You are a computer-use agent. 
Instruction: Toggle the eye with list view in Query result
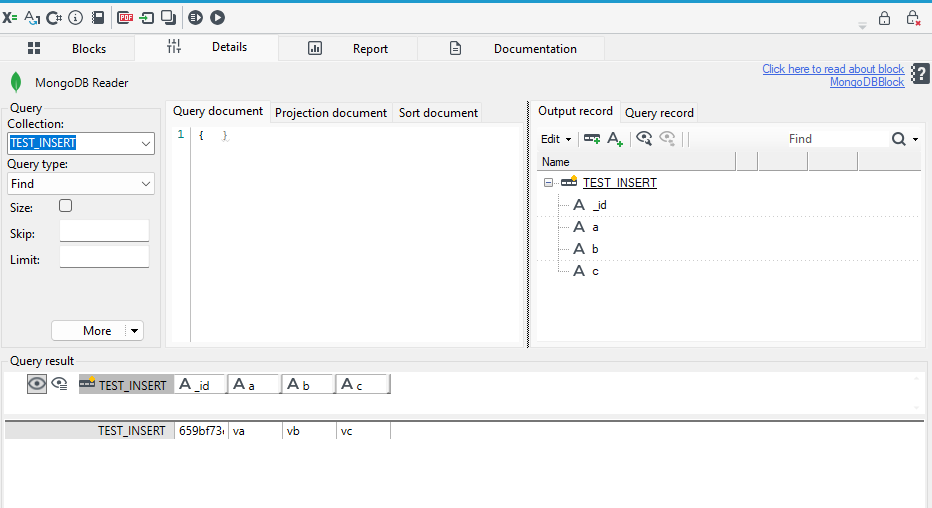(59, 384)
